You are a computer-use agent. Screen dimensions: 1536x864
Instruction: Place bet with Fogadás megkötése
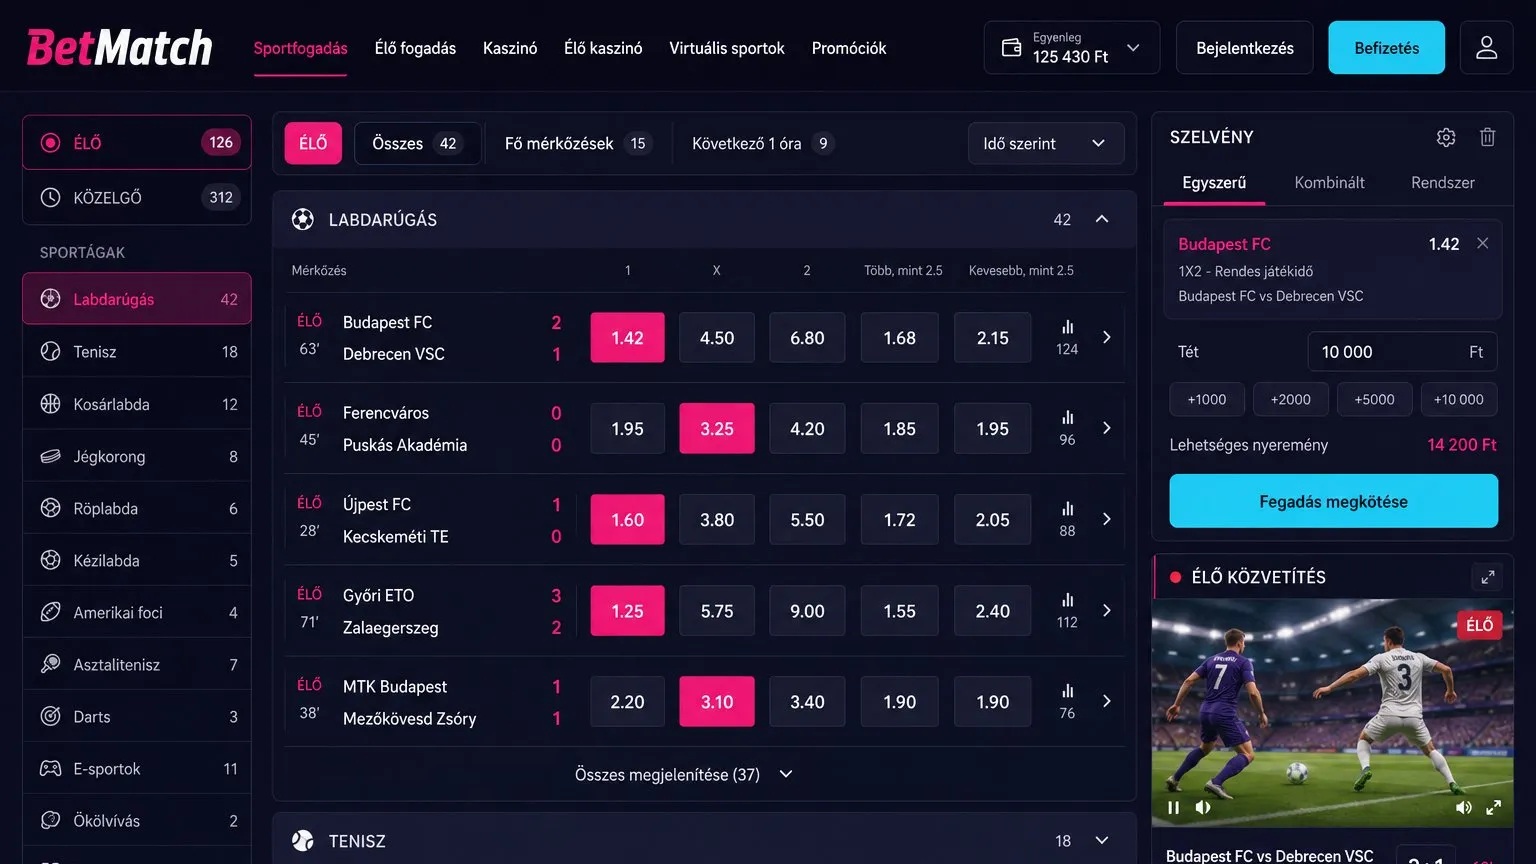tap(1333, 501)
